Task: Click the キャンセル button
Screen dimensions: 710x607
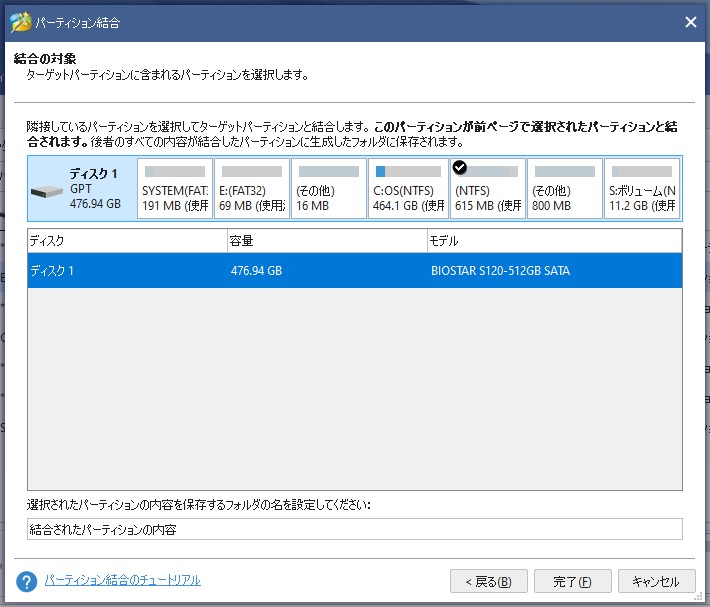Action: click(x=656, y=581)
